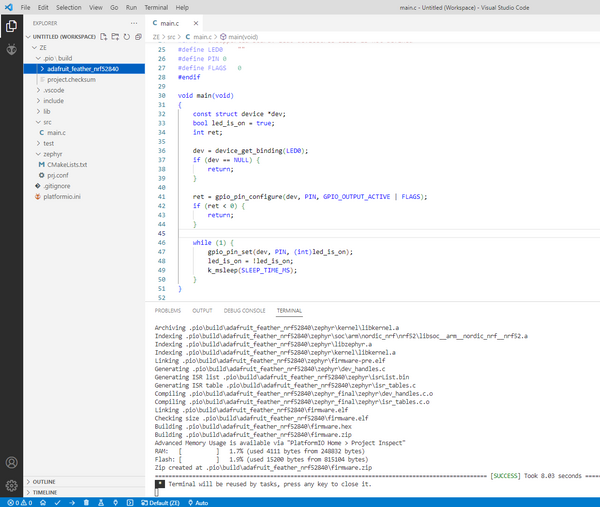Open main.c in the Explorer tree
This screenshot has width=600, height=507.
(x=56, y=133)
